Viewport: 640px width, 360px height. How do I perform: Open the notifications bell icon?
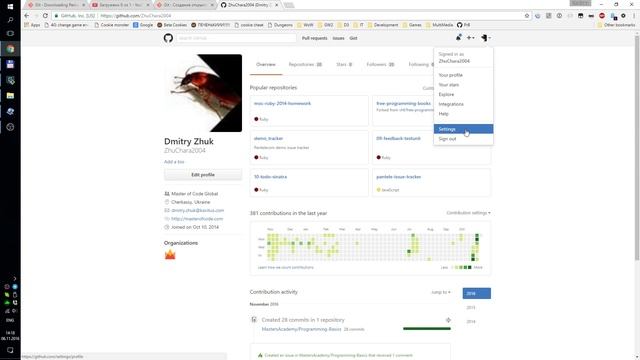458,38
